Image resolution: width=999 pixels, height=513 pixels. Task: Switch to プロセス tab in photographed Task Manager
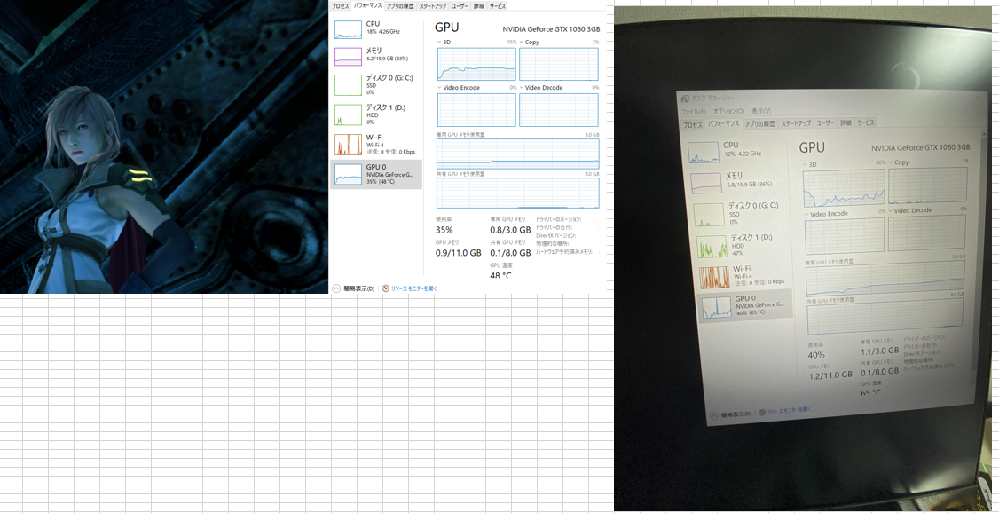(x=693, y=125)
